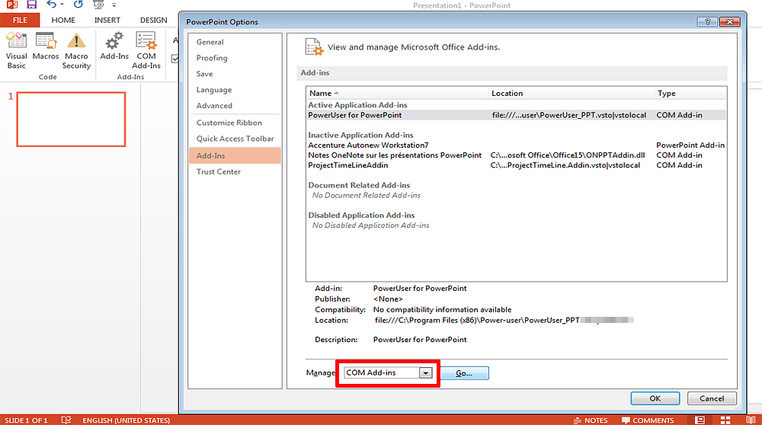This screenshot has height=425, width=762.
Task: Select ProjectTimeLineAddin row
Action: 516,165
